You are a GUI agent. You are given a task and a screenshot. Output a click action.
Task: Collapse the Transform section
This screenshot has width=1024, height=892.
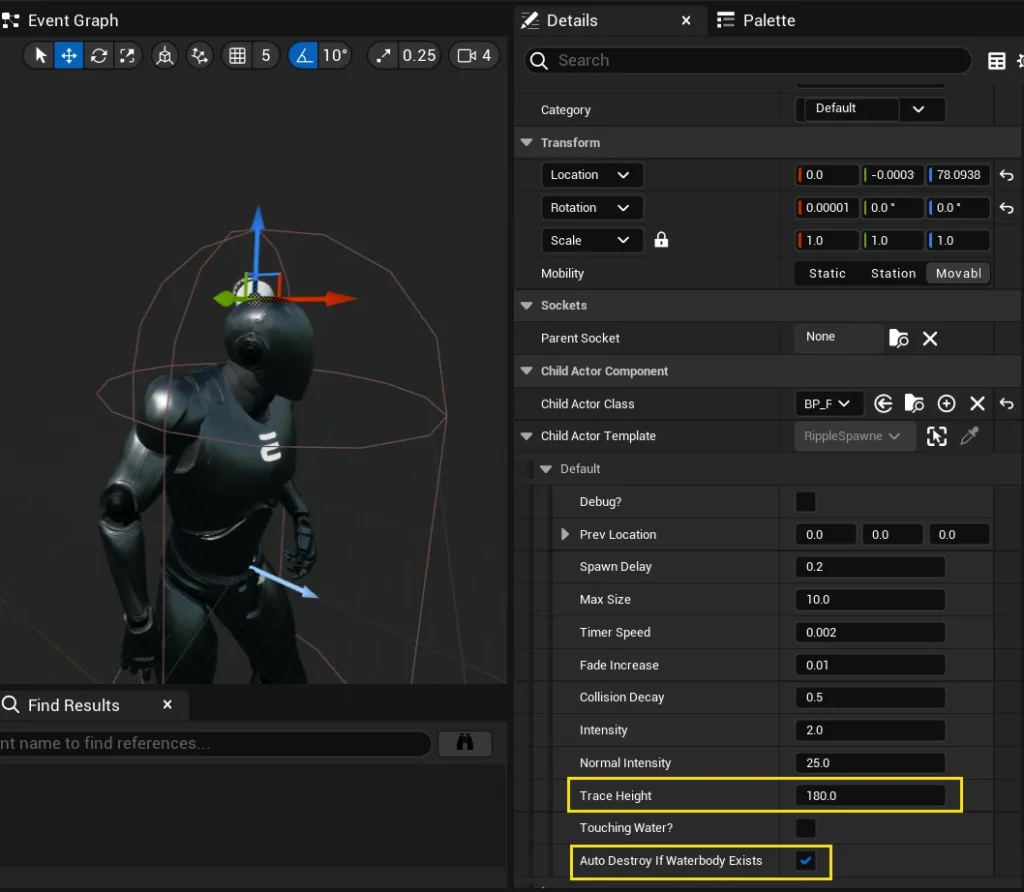click(x=527, y=143)
